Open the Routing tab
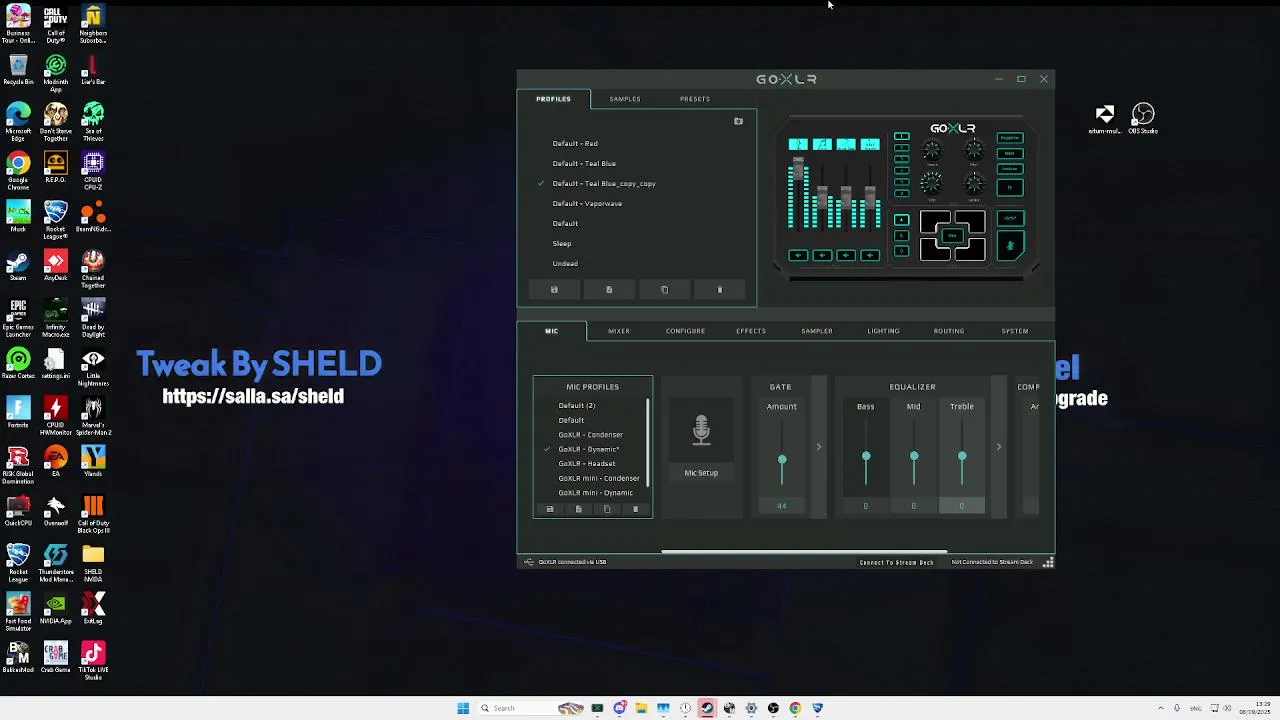The width and height of the screenshot is (1280, 720). [949, 331]
